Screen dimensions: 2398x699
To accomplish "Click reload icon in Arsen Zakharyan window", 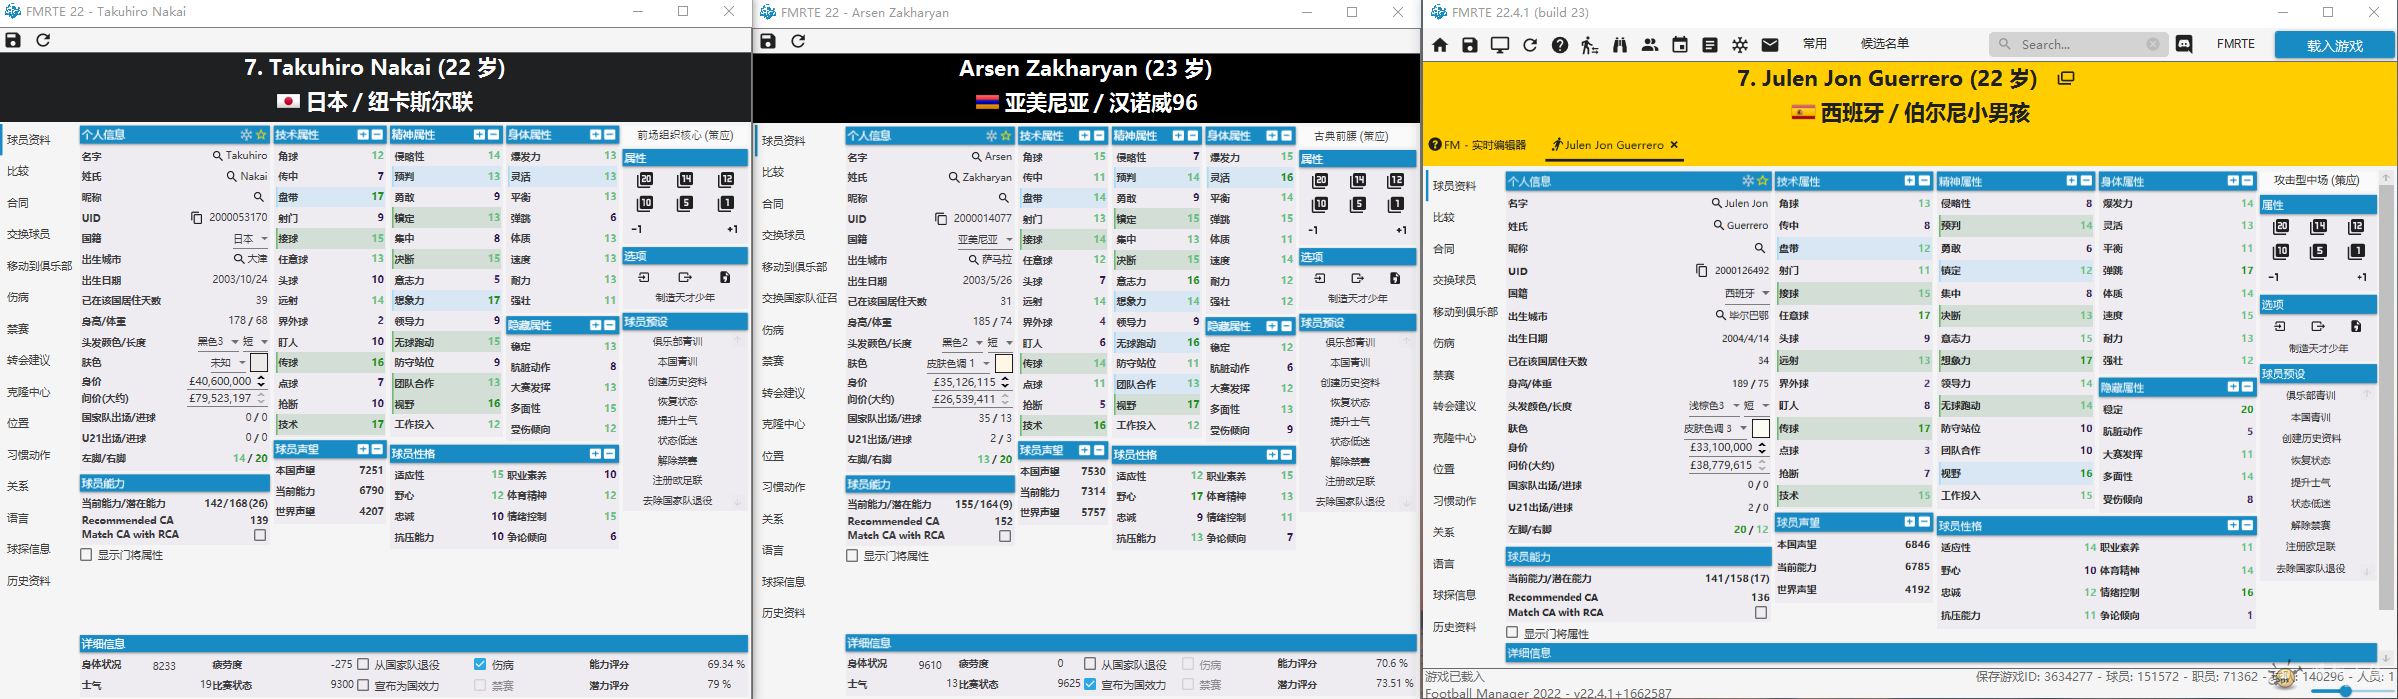I will (x=798, y=41).
